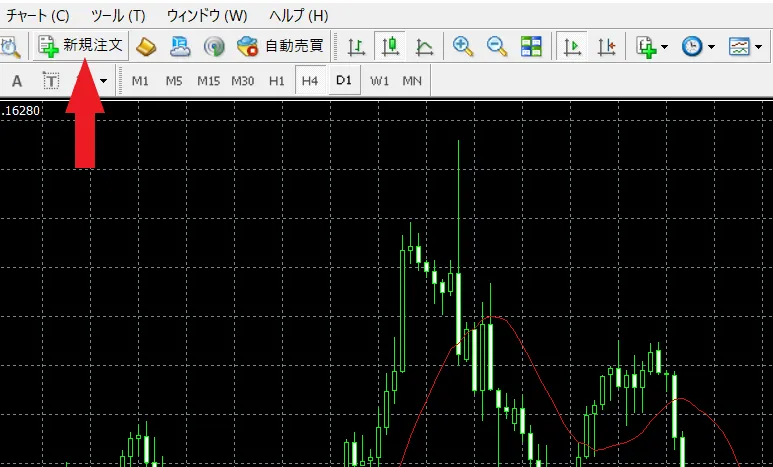Select the M1 timeframe
The height and width of the screenshot is (467, 773).
140,80
